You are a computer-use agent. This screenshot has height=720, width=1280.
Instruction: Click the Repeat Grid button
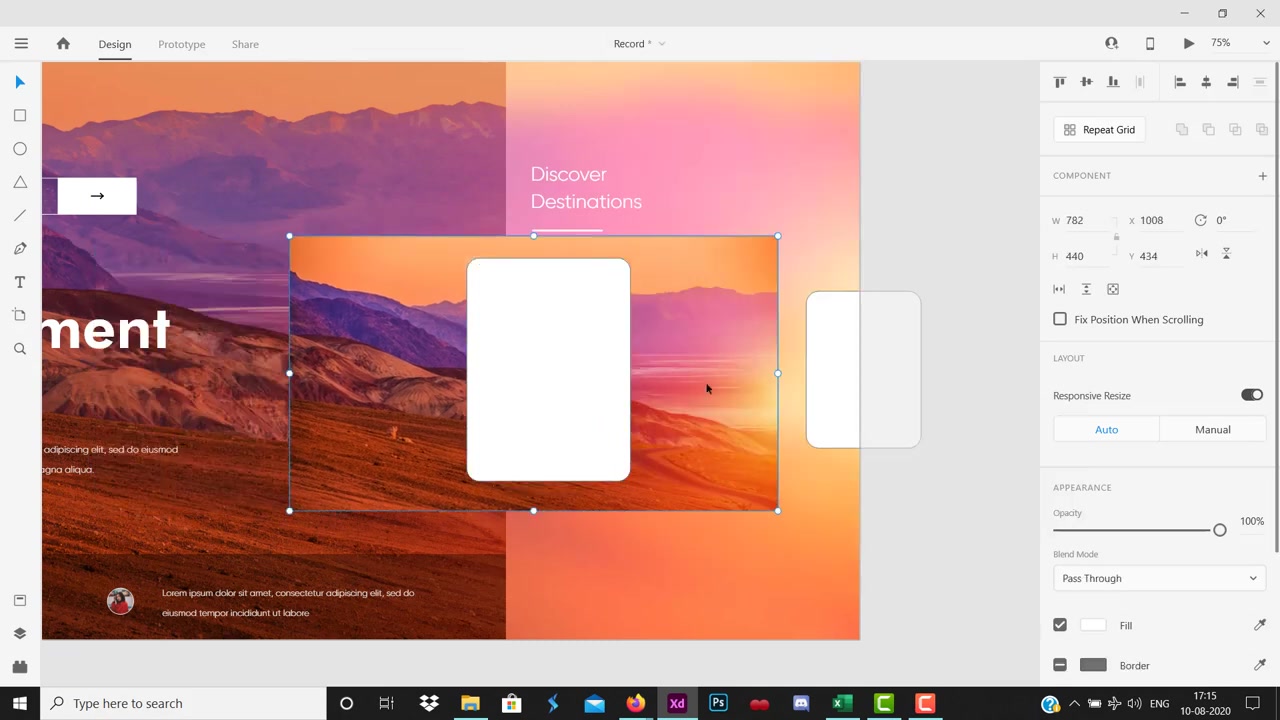pos(1098,129)
